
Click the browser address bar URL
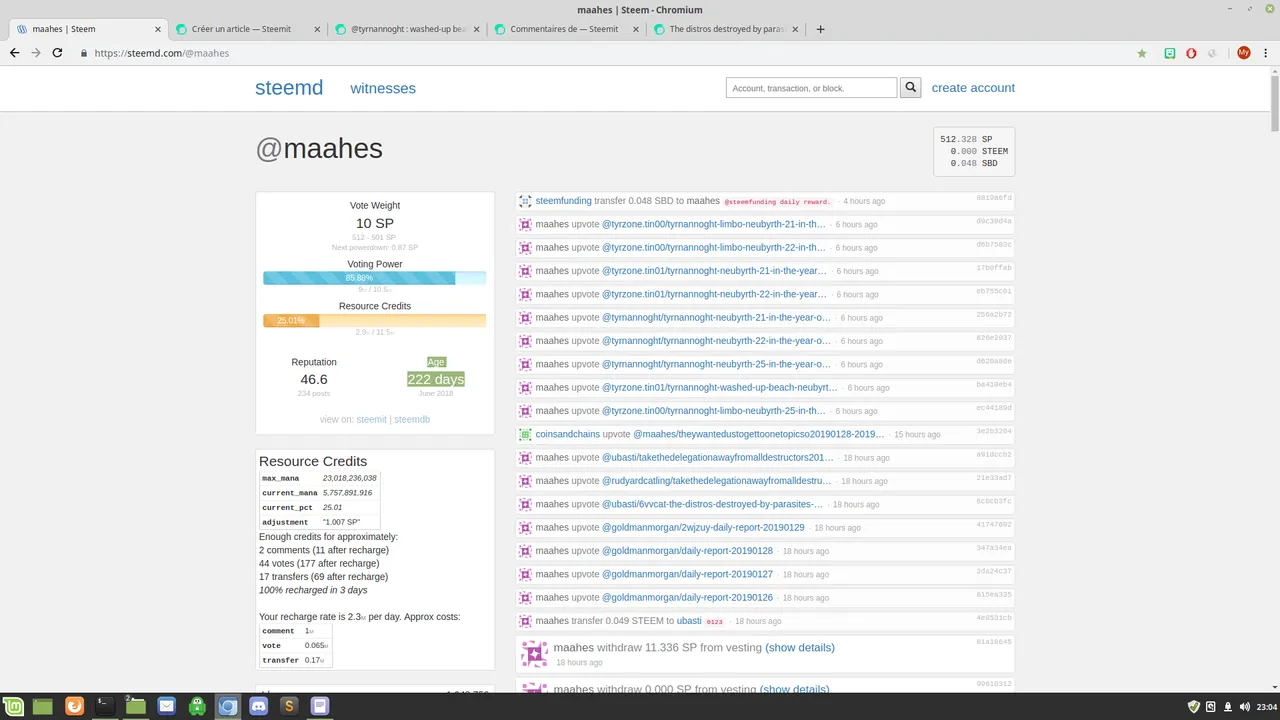161,53
